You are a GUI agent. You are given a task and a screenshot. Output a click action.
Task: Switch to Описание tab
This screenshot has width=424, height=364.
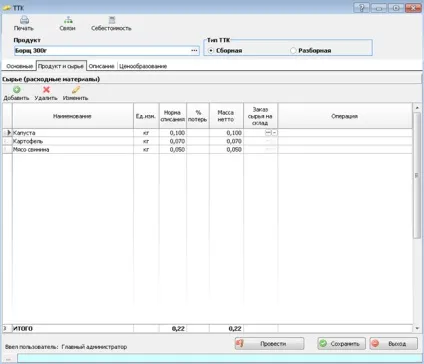click(101, 66)
